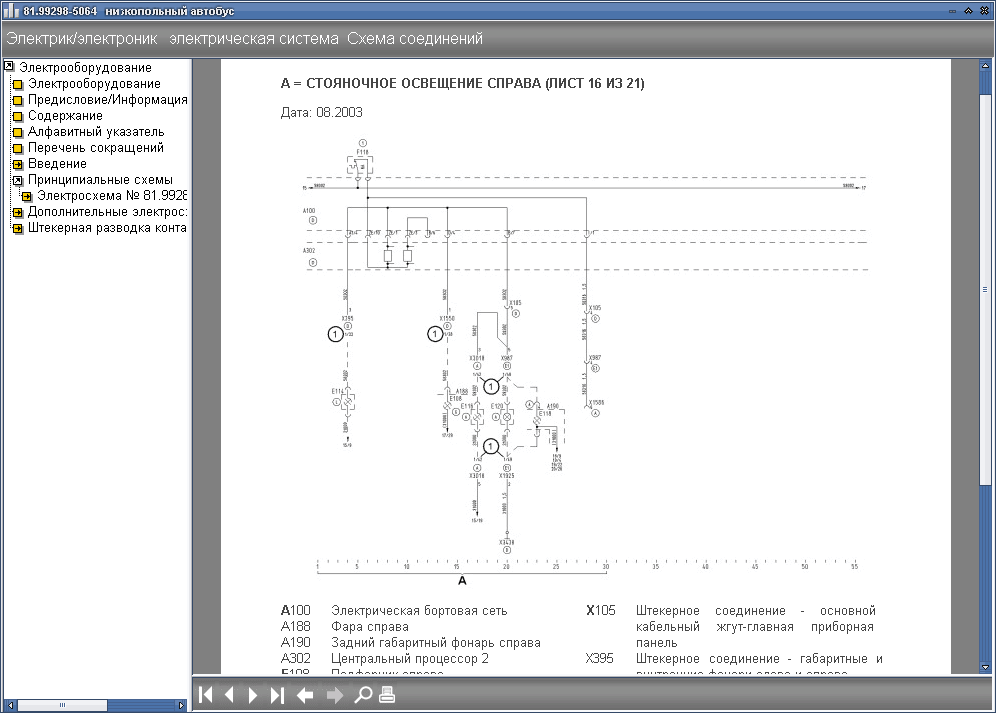Click the Дата: 08.2003 text
The height and width of the screenshot is (713, 996).
(321, 112)
